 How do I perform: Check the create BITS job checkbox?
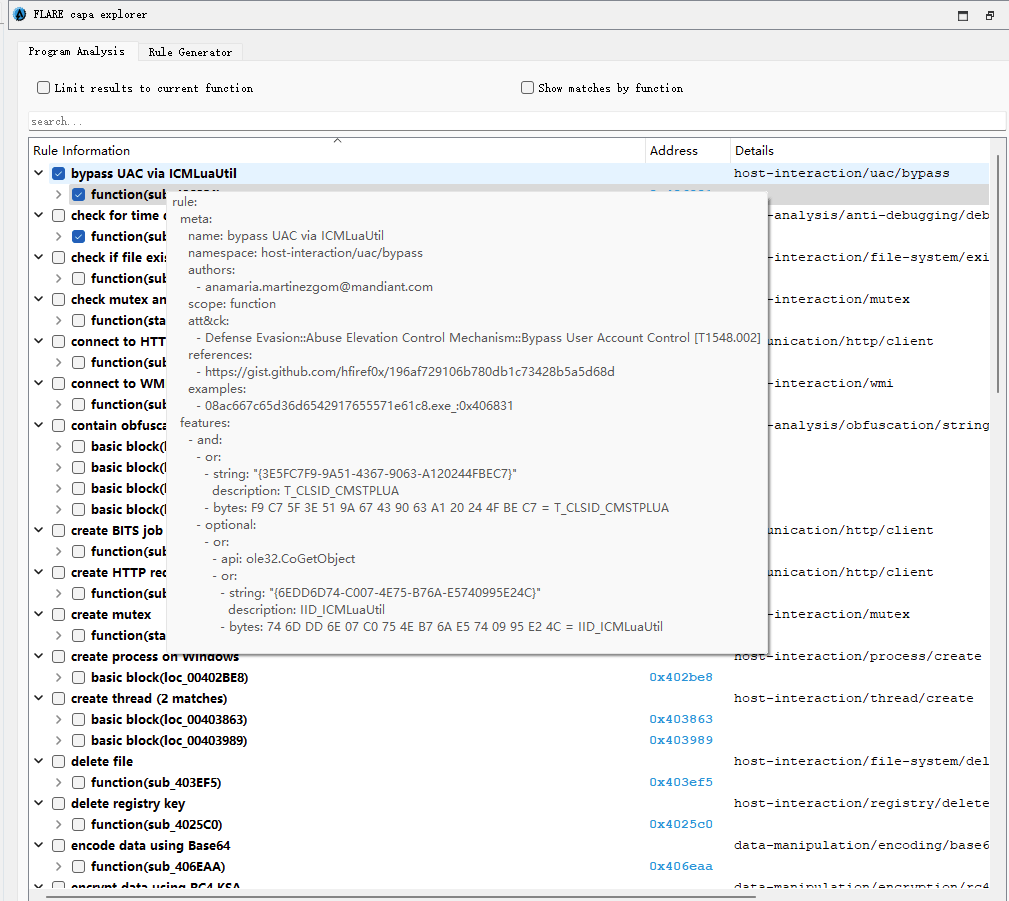click(x=59, y=530)
